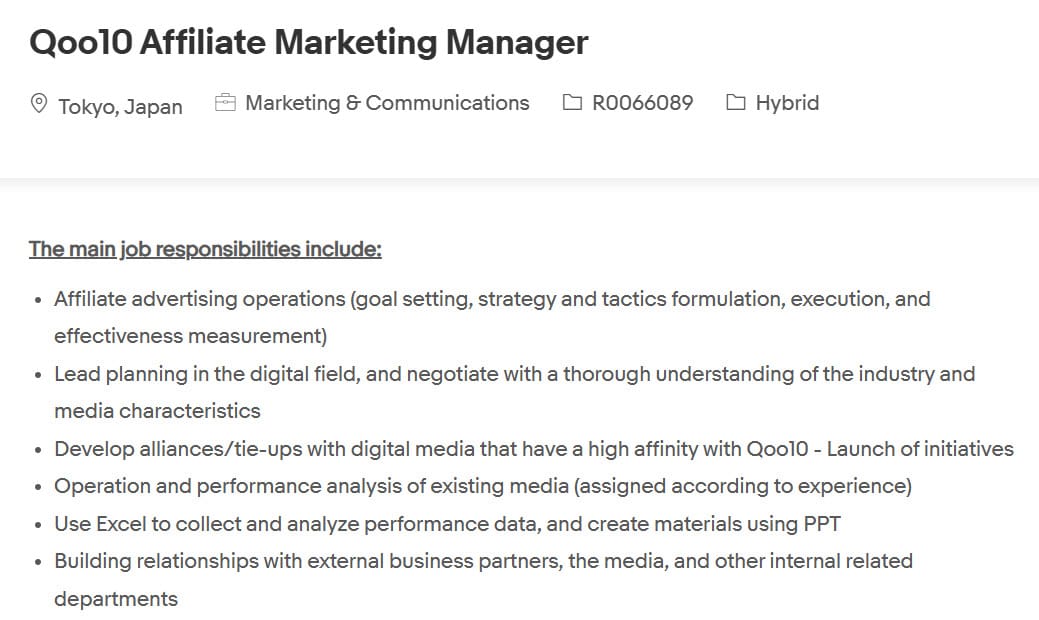Select the Tokyo, Japan location text
Screen dimensions: 1039x620
[120, 106]
